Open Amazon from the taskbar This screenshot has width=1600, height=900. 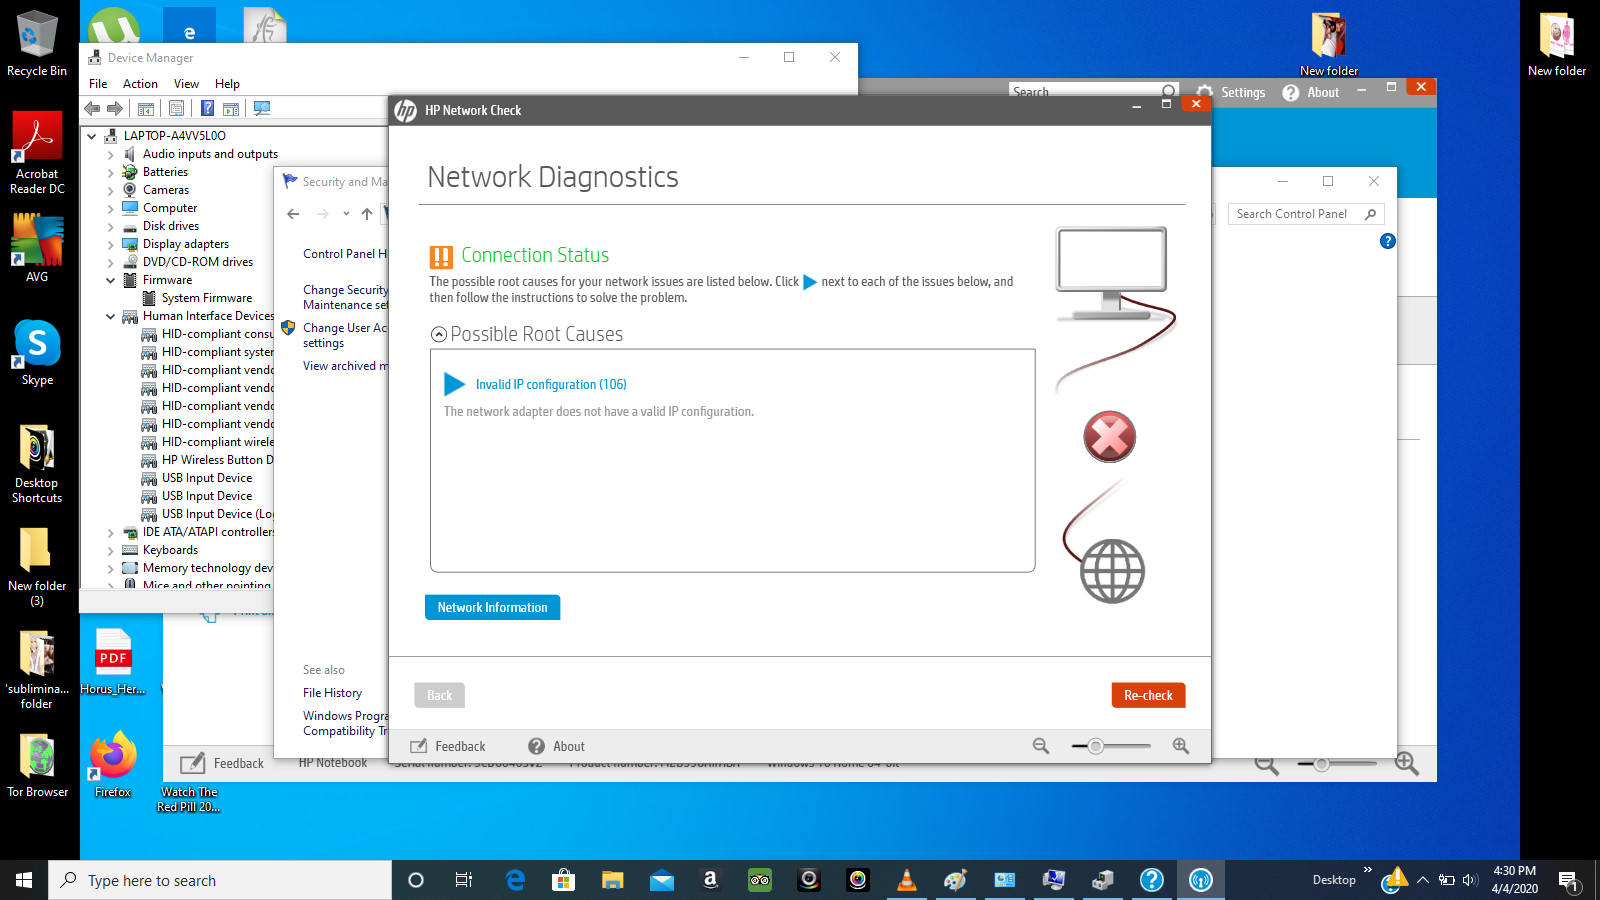pyautogui.click(x=711, y=880)
